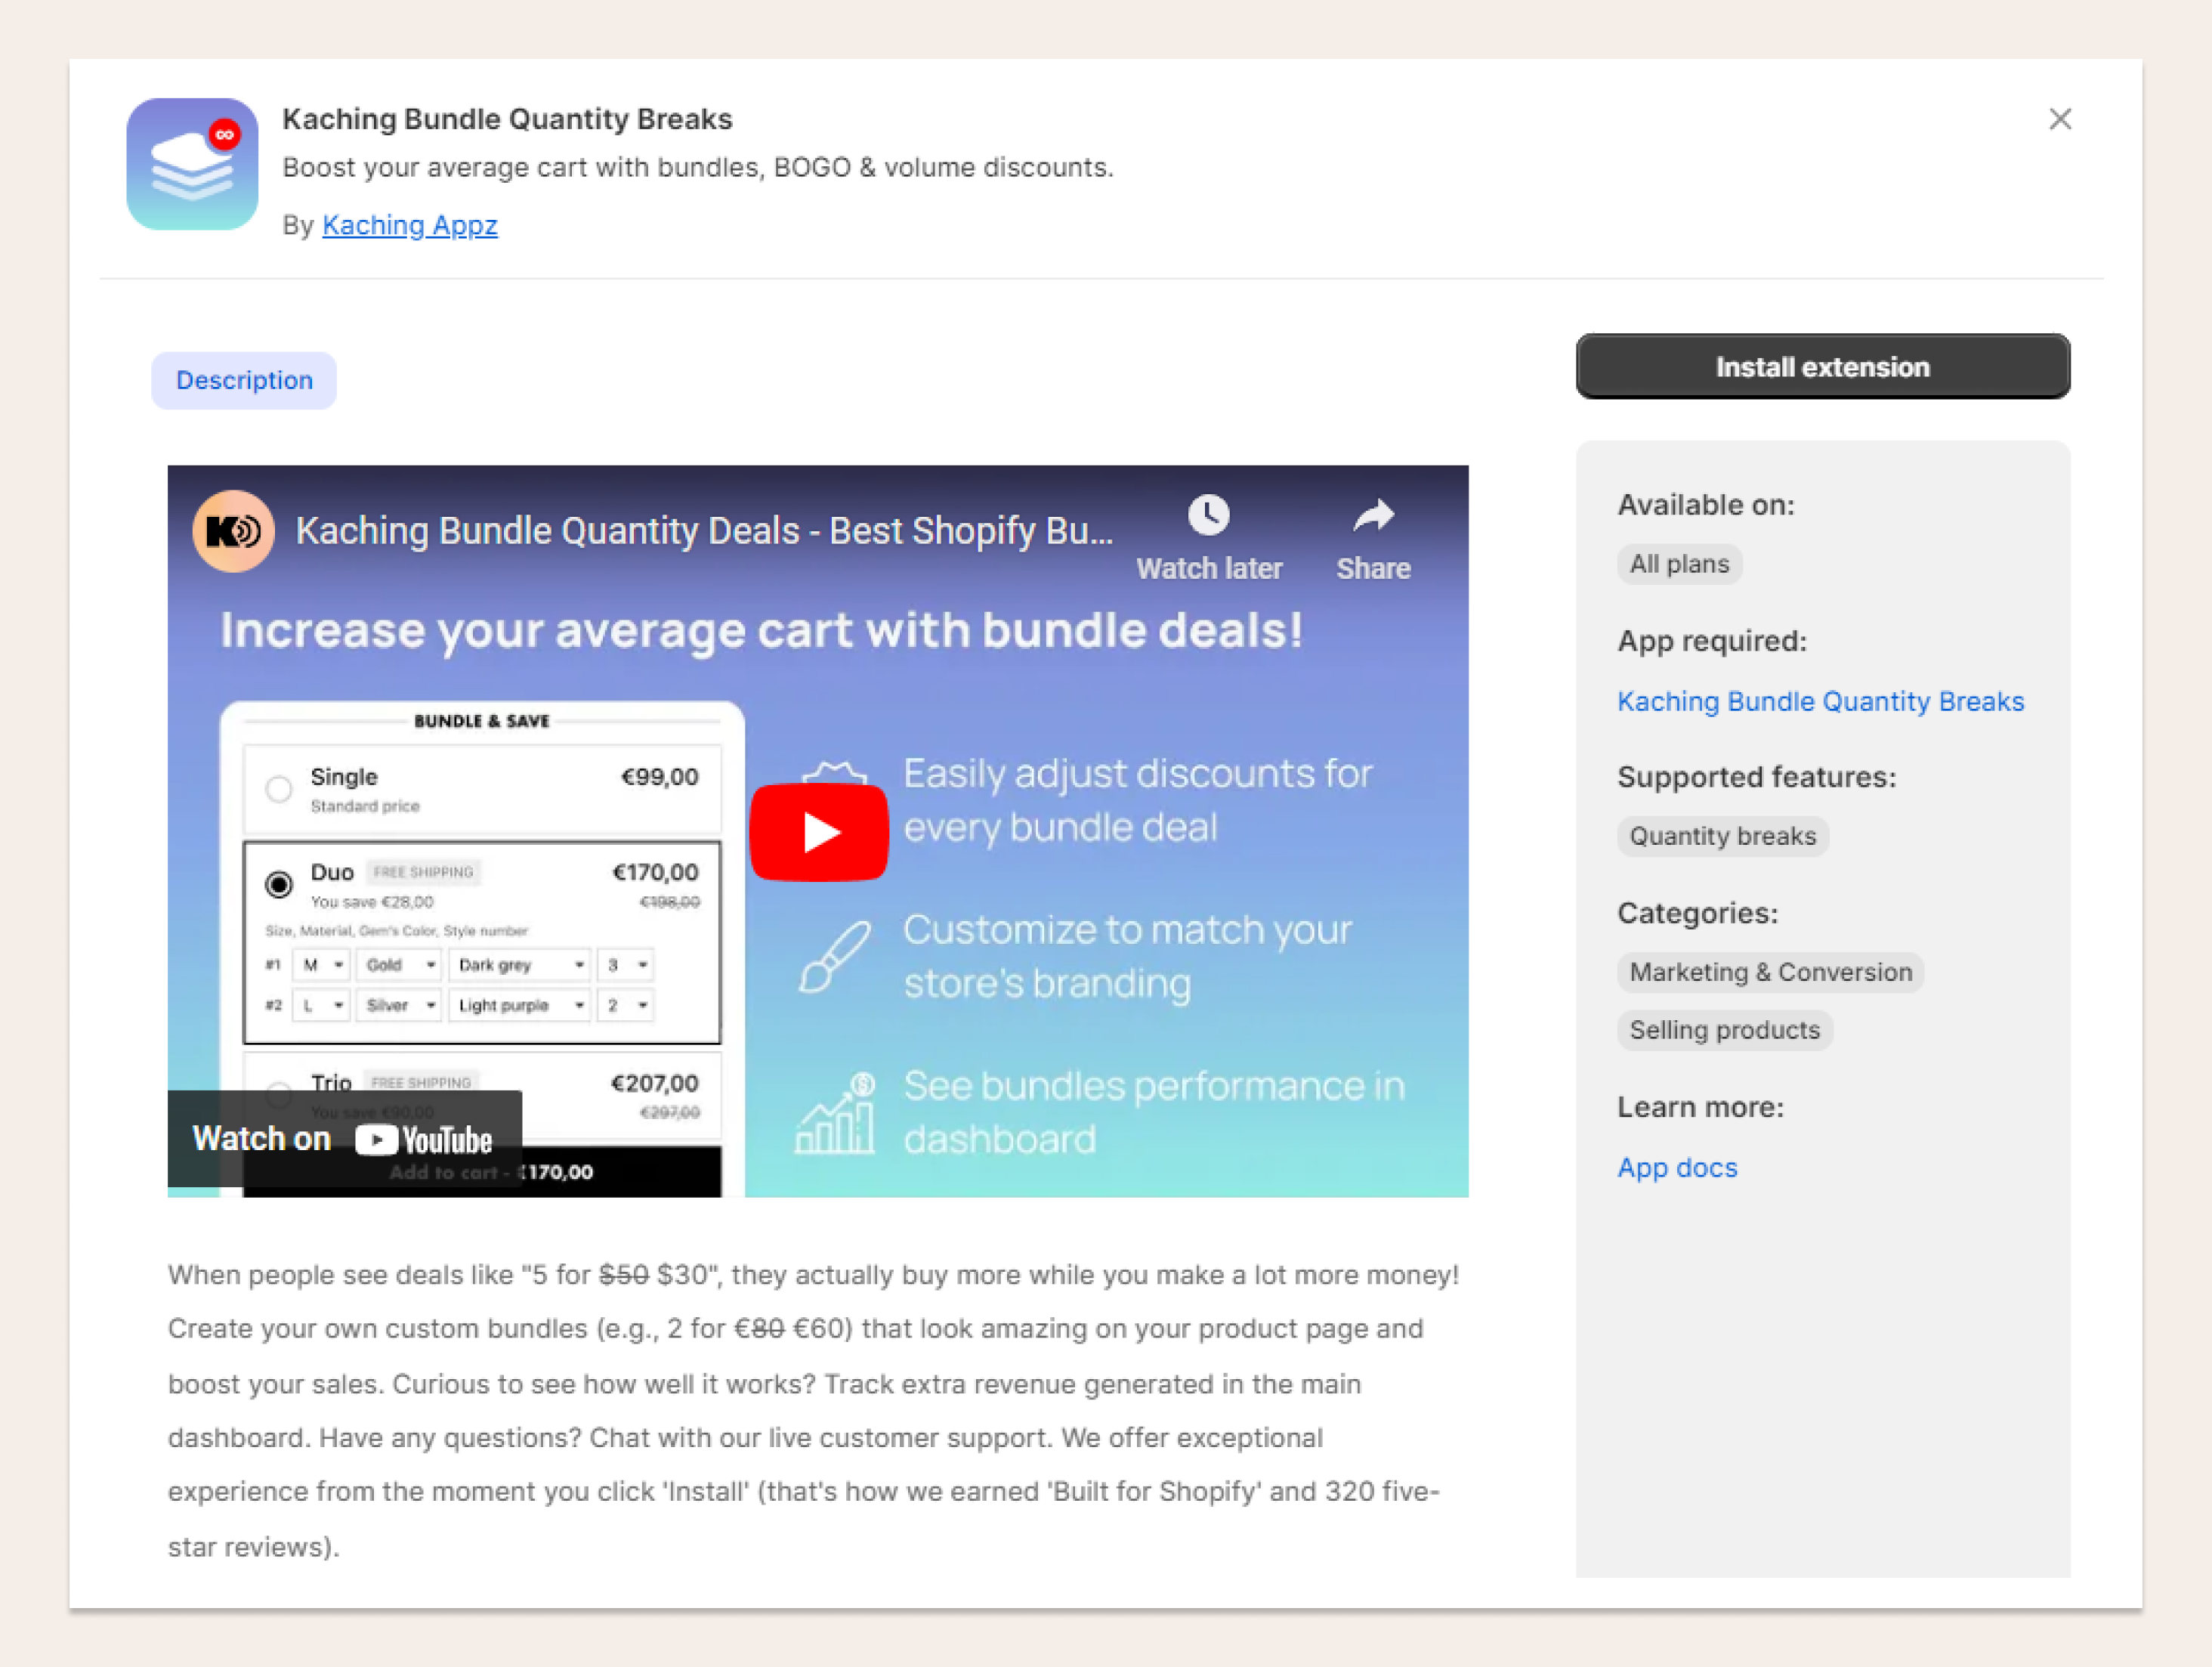
Task: Click the Kaching Bundle app logo icon
Action: (192, 164)
